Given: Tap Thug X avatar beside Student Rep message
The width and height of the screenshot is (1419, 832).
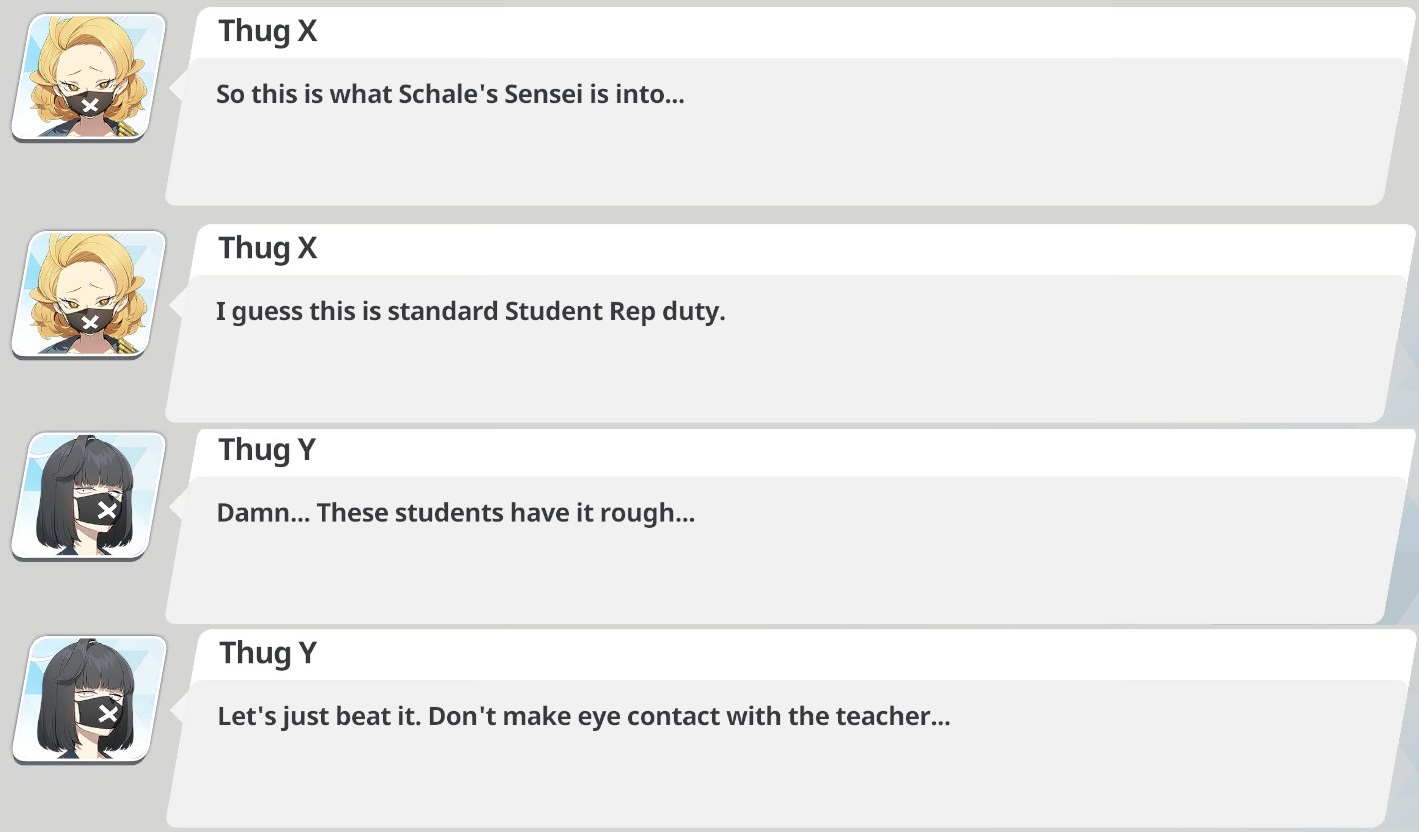Looking at the screenshot, I should [x=88, y=294].
